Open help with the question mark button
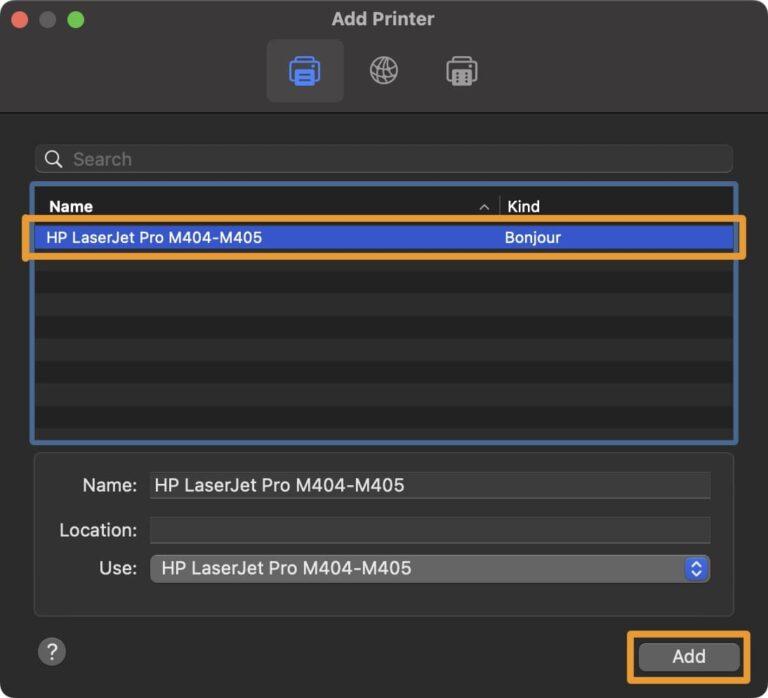 coord(52,652)
